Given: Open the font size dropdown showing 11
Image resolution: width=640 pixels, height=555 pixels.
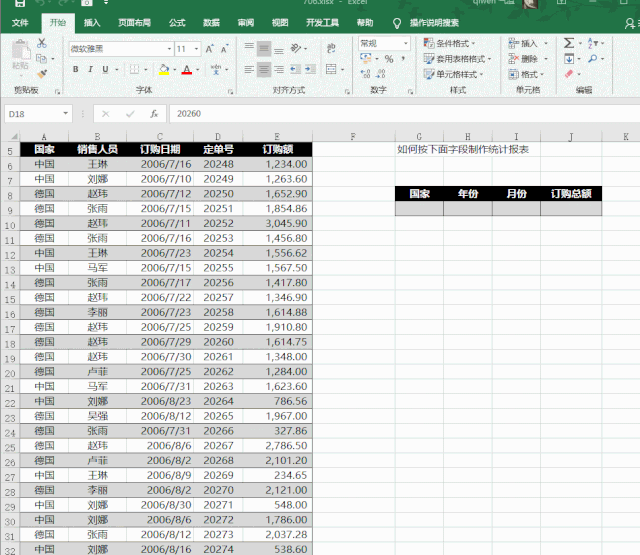Looking at the screenshot, I should pyautogui.click(x=196, y=49).
